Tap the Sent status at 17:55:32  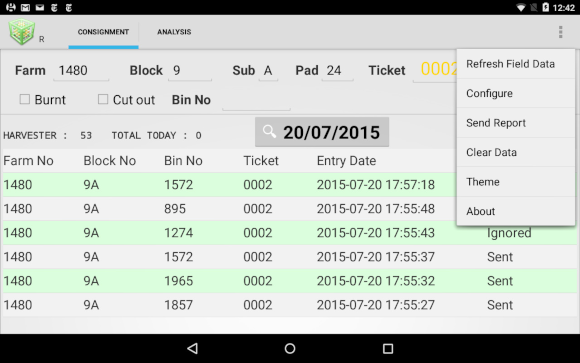tap(500, 281)
